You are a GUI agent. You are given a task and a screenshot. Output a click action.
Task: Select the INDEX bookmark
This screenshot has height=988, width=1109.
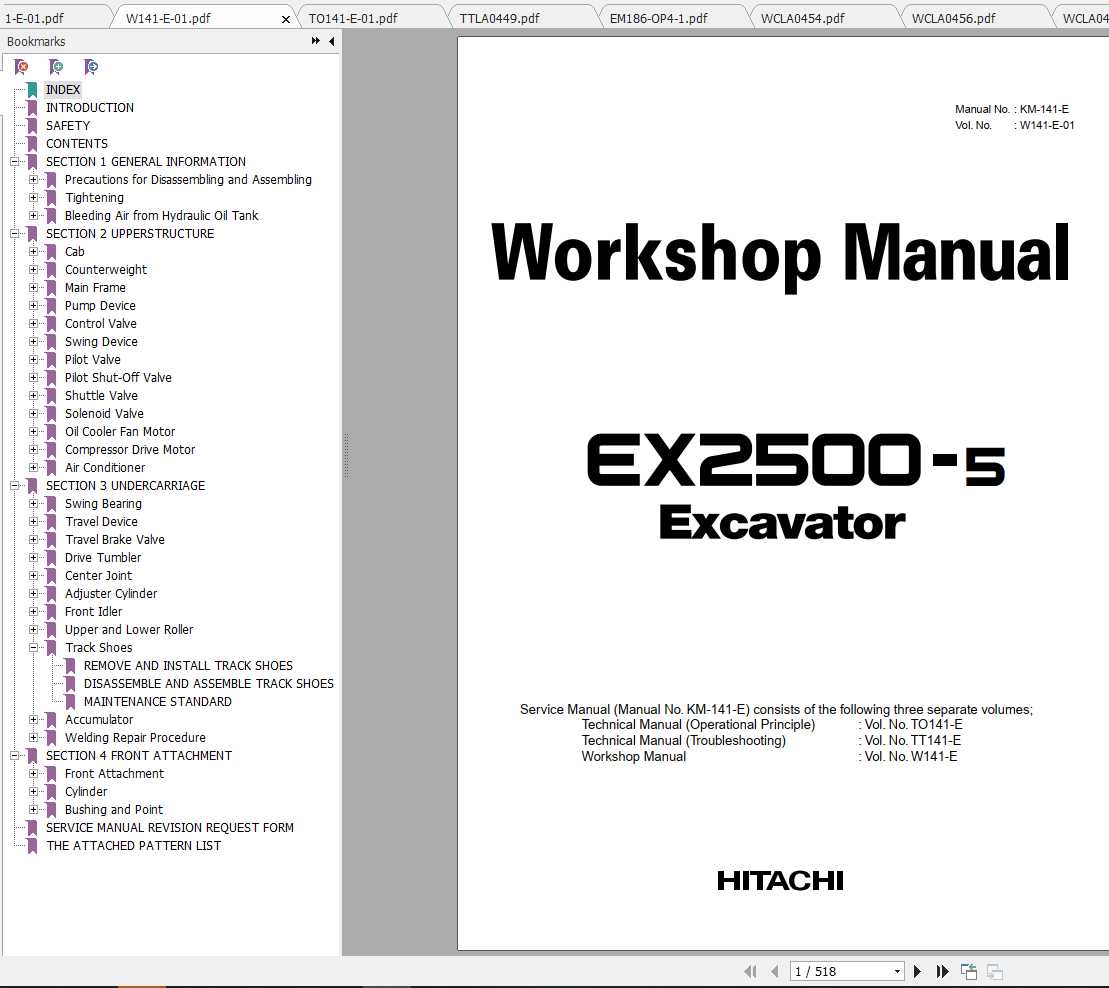(63, 89)
